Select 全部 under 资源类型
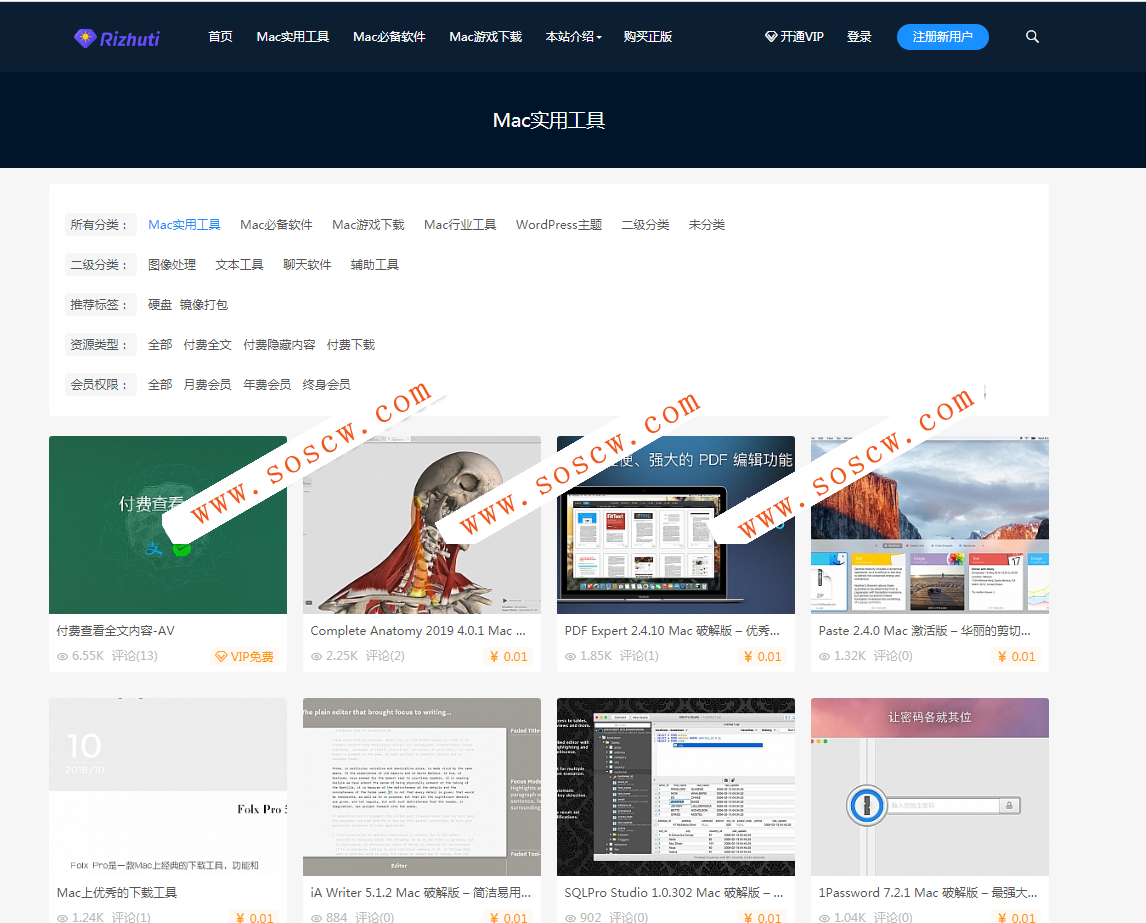The height and width of the screenshot is (923, 1146). 159,344
